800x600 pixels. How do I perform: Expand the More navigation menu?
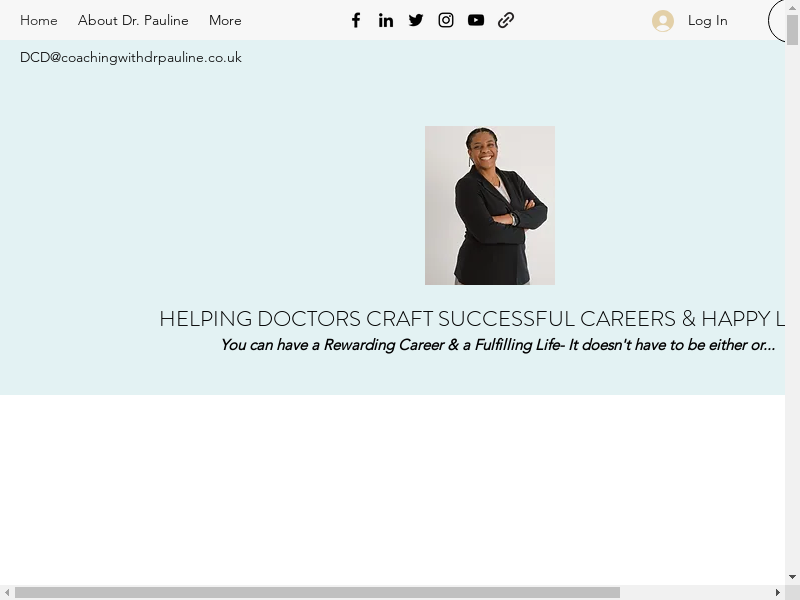click(225, 20)
